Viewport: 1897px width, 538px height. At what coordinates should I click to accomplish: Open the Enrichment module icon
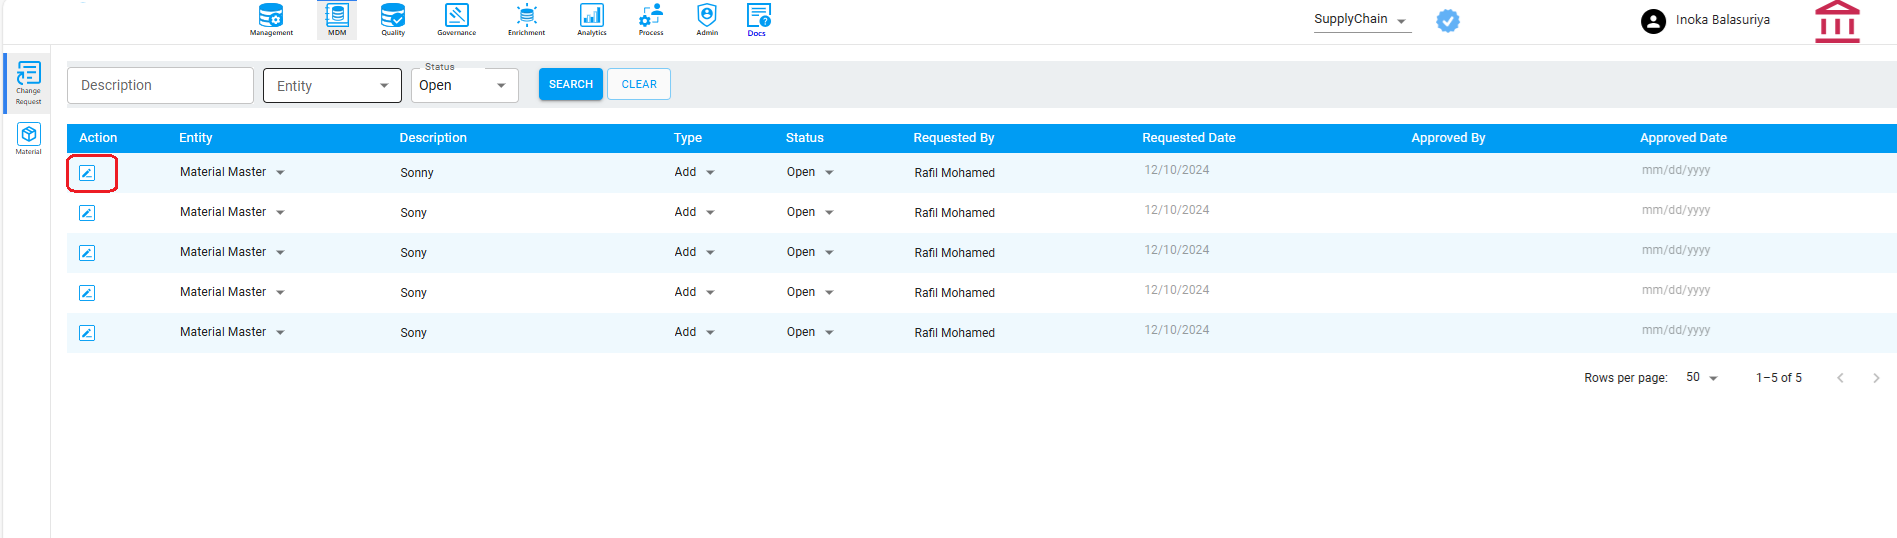(526, 19)
